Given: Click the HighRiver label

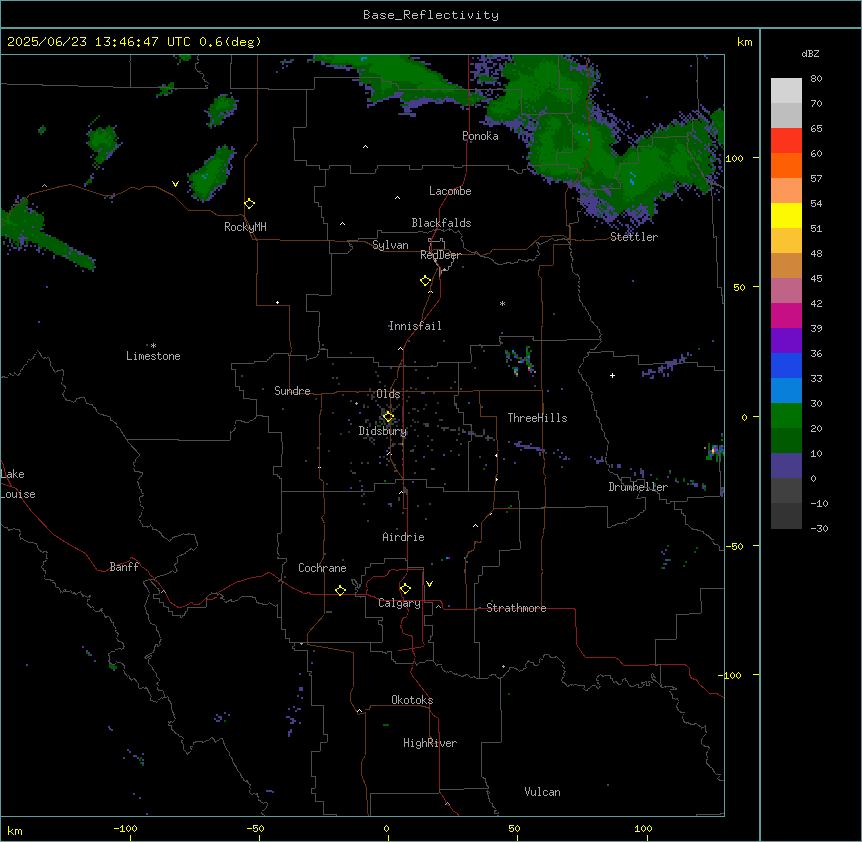Looking at the screenshot, I should coord(430,743).
